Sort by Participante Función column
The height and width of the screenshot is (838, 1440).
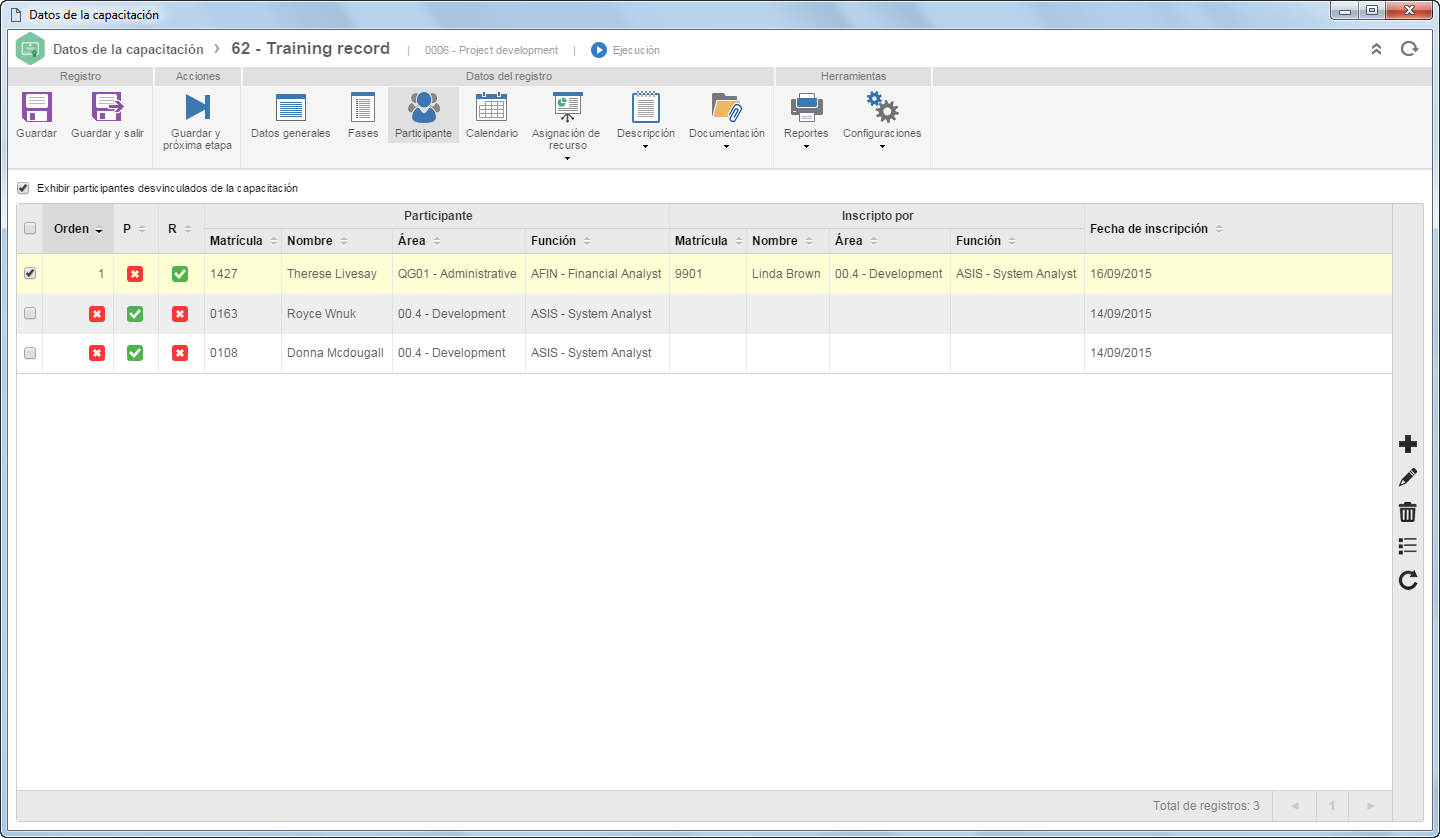click(597, 241)
